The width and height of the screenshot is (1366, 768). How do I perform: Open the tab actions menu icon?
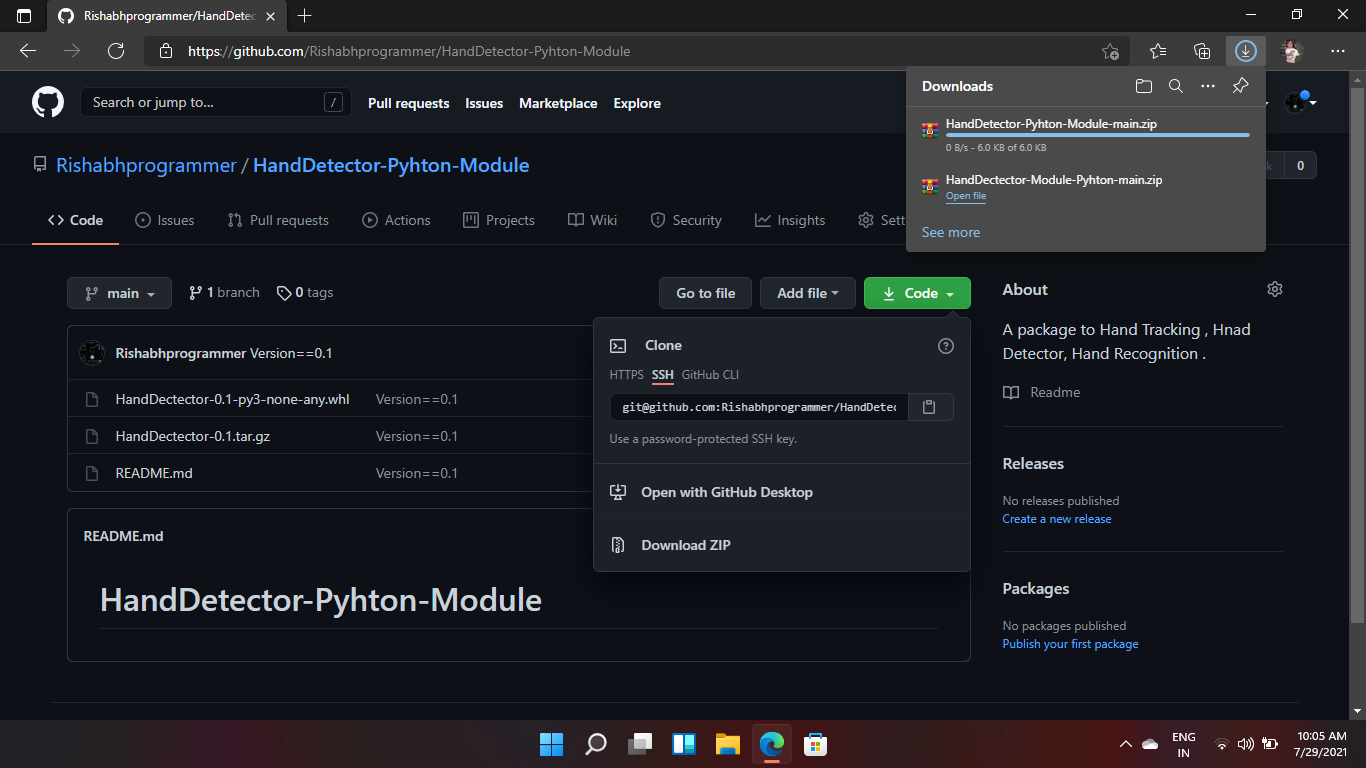24,16
